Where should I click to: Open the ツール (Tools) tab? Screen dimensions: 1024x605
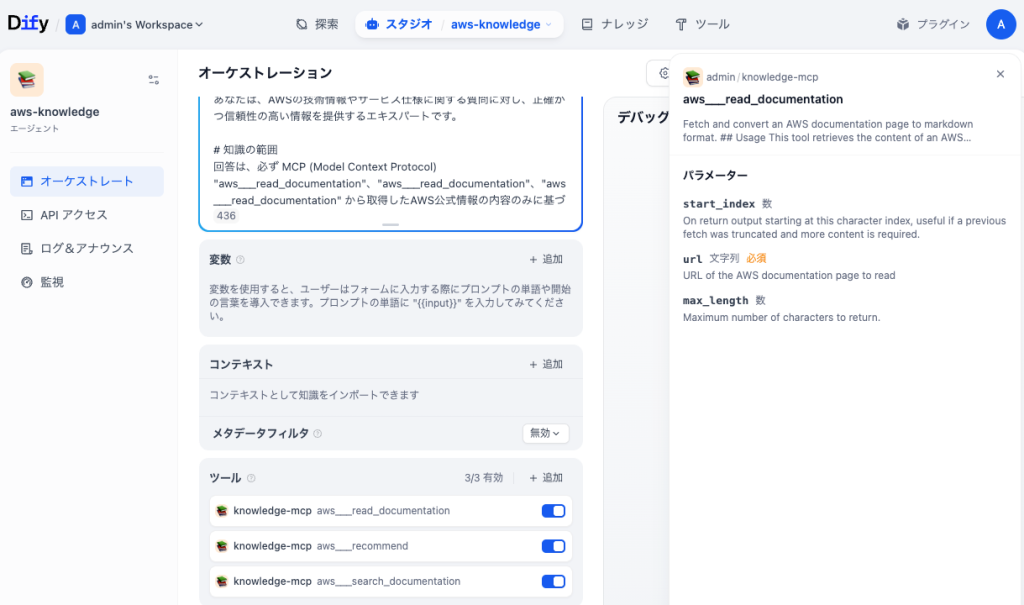pos(702,24)
